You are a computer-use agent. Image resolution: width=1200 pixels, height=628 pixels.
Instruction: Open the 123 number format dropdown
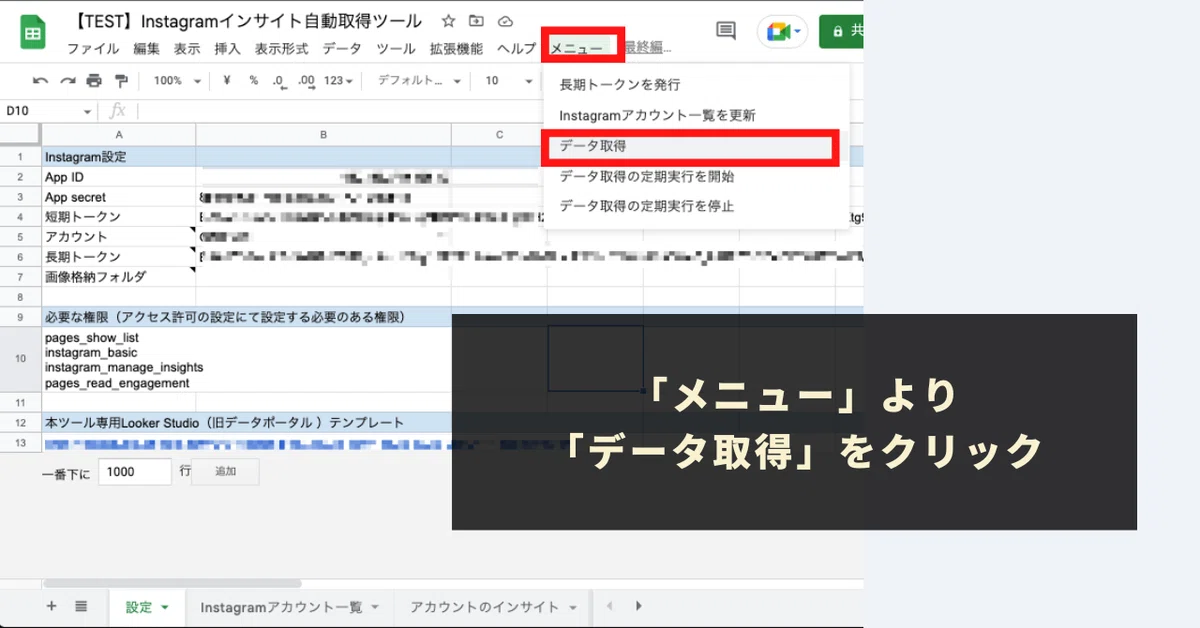click(338, 81)
